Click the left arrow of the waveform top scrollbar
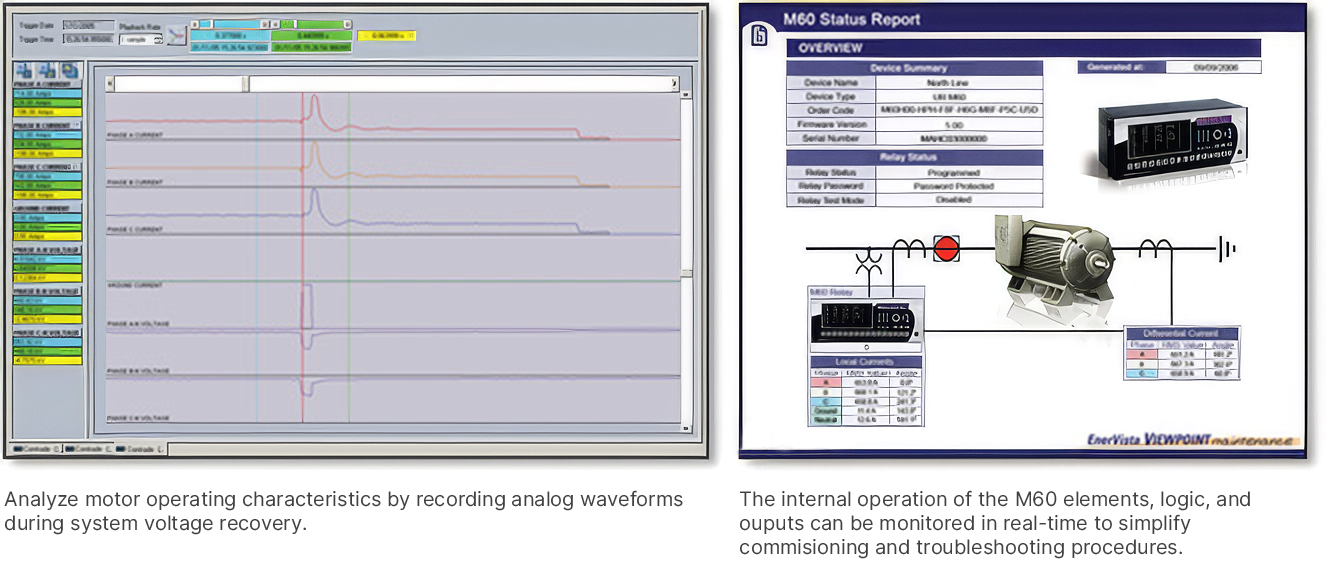Viewport: 1326px width, 584px height. (x=110, y=84)
